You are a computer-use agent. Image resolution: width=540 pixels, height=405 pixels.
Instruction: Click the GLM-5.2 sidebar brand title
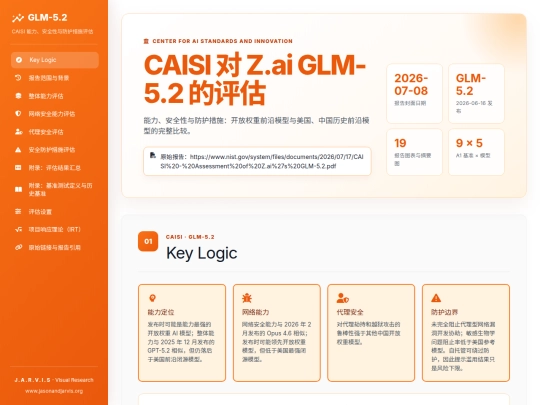click(48, 18)
